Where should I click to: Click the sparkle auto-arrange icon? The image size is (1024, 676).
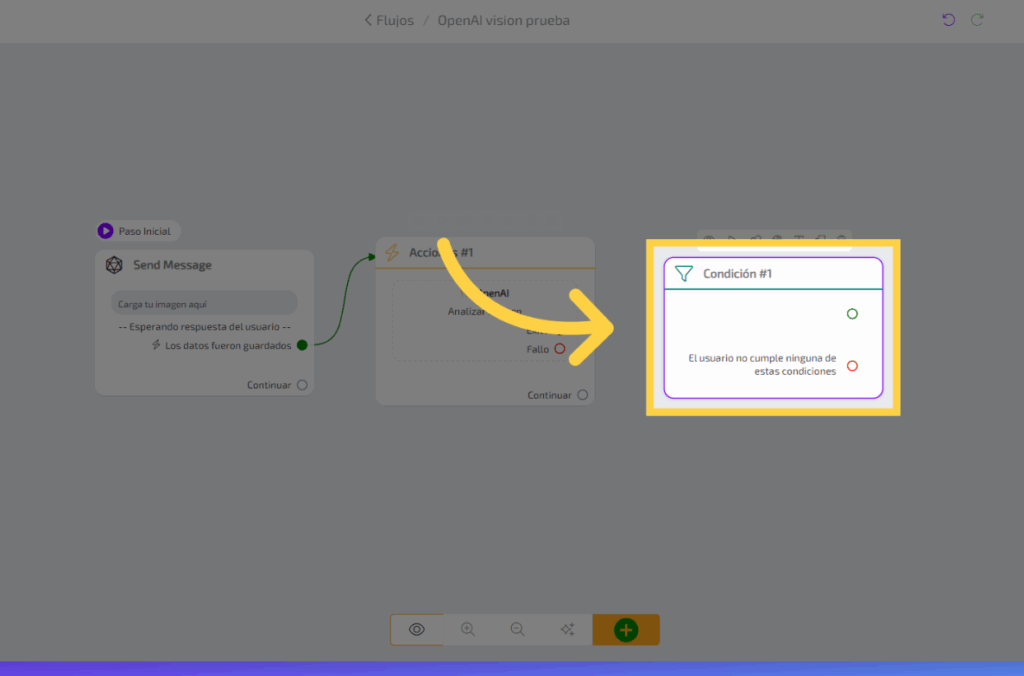(567, 629)
